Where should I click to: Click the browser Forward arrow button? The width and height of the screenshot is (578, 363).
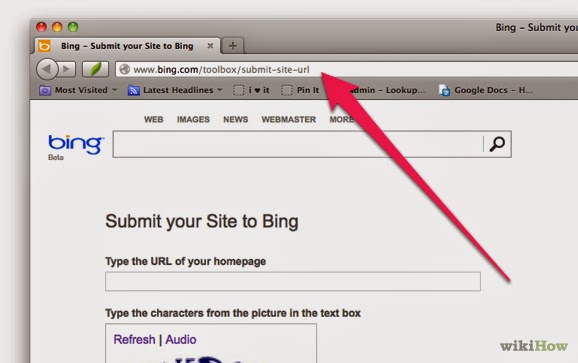point(67,69)
